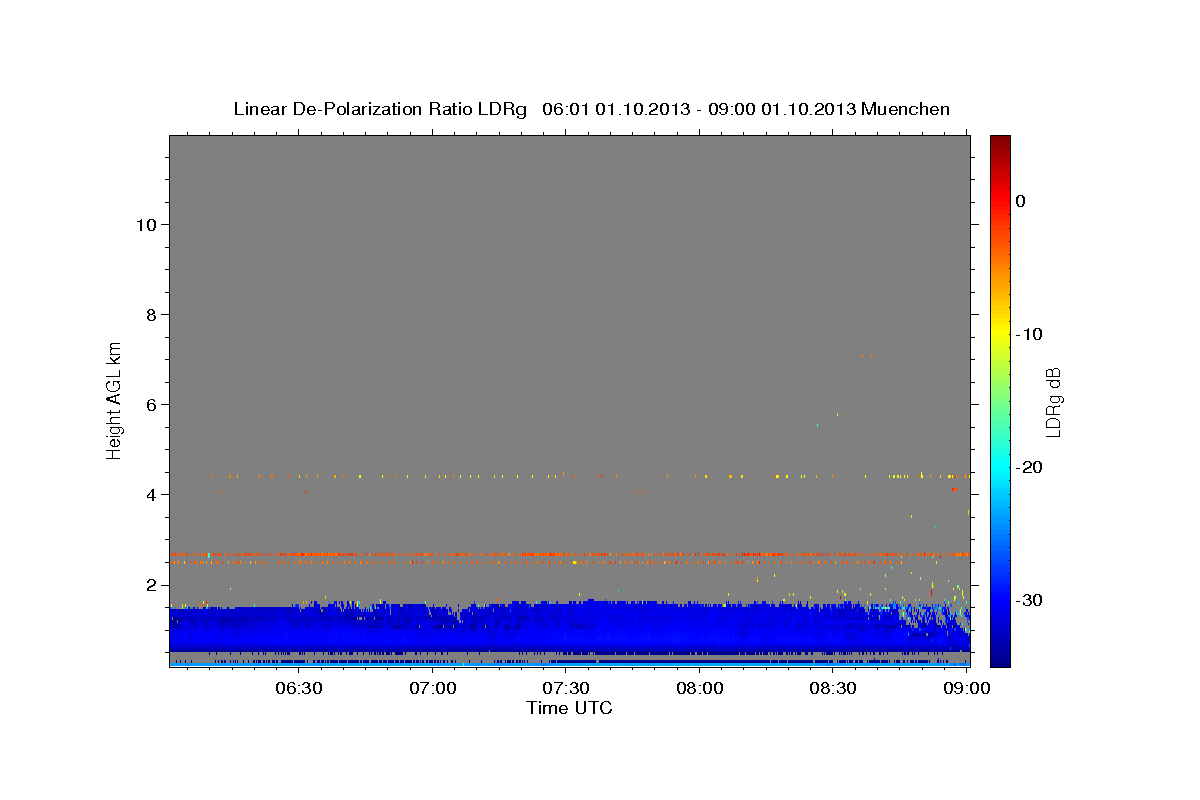Click the dark red top of colorbar
1200x800 pixels.
[x=1000, y=145]
